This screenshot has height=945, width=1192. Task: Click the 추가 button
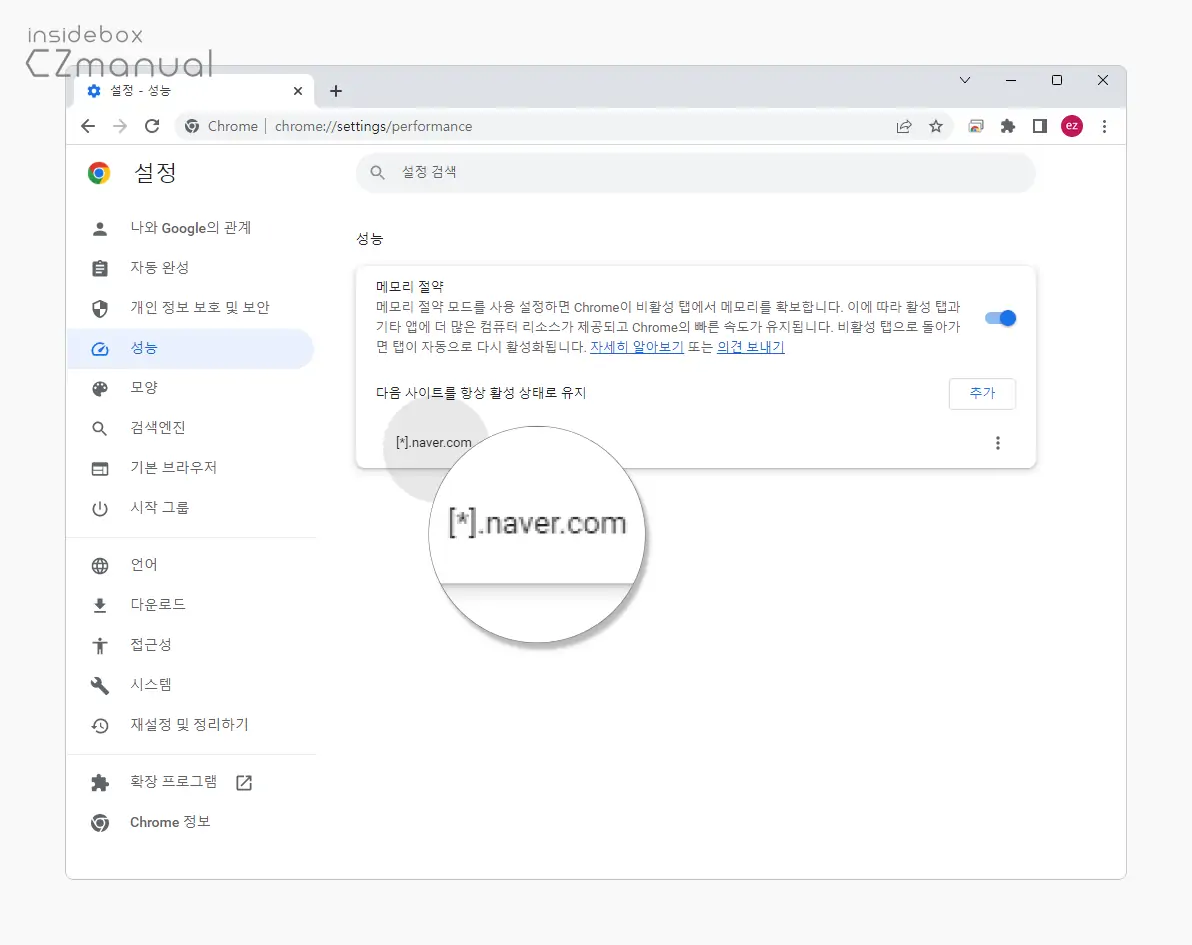(x=982, y=394)
